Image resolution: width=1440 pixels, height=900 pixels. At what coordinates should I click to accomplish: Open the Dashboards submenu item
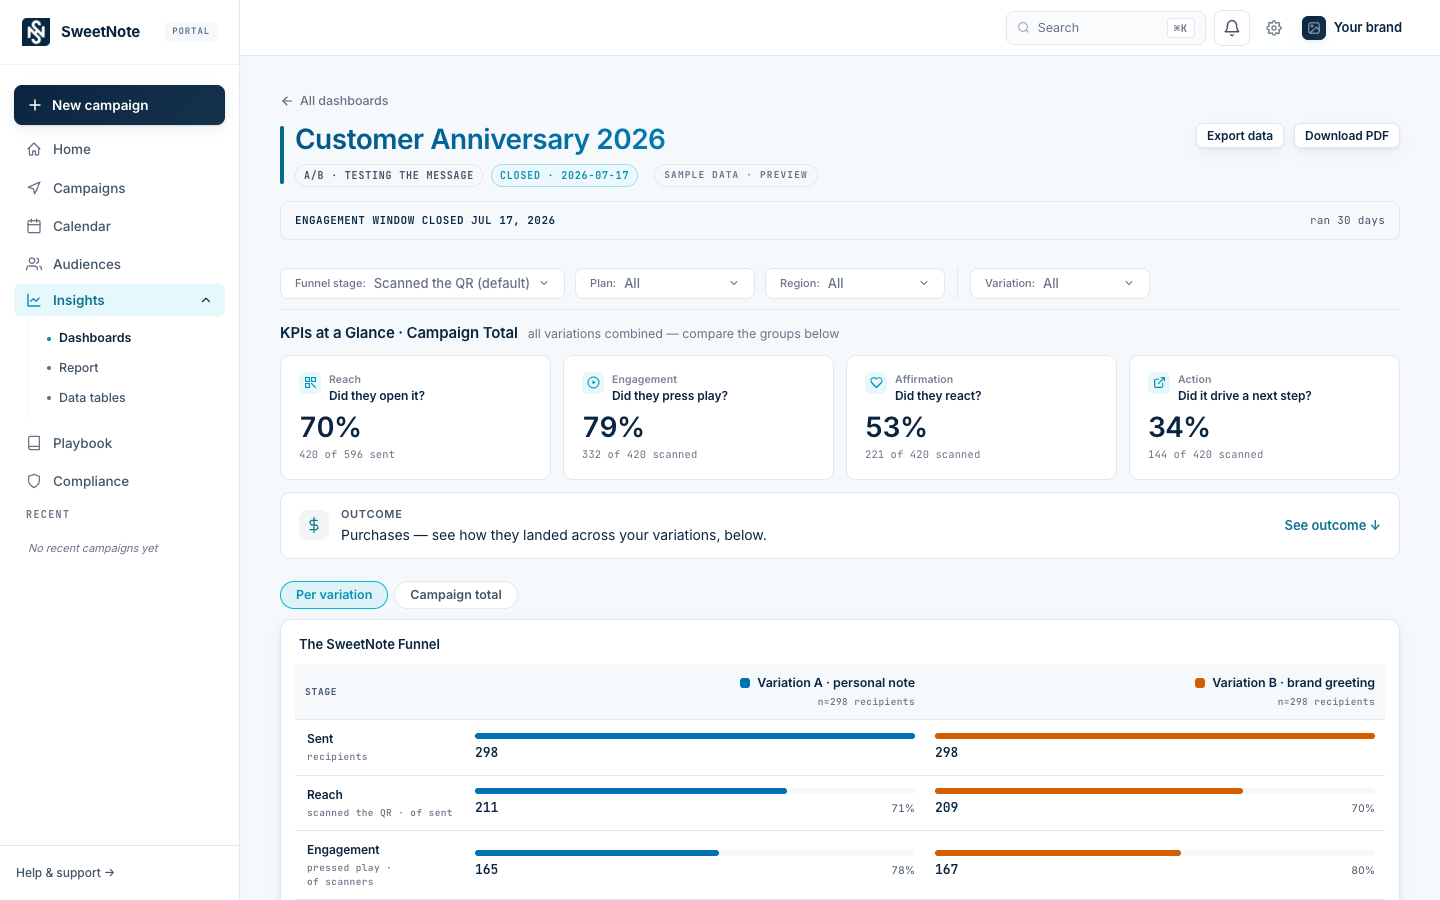coord(95,338)
